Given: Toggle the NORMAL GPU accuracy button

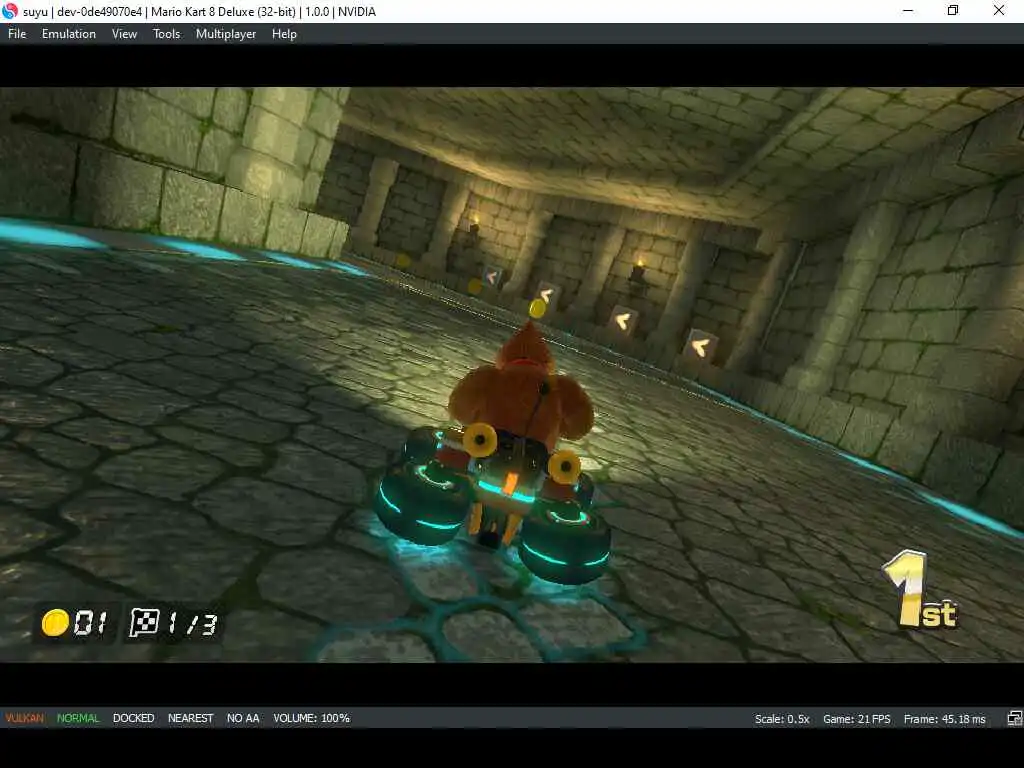Looking at the screenshot, I should tap(78, 718).
